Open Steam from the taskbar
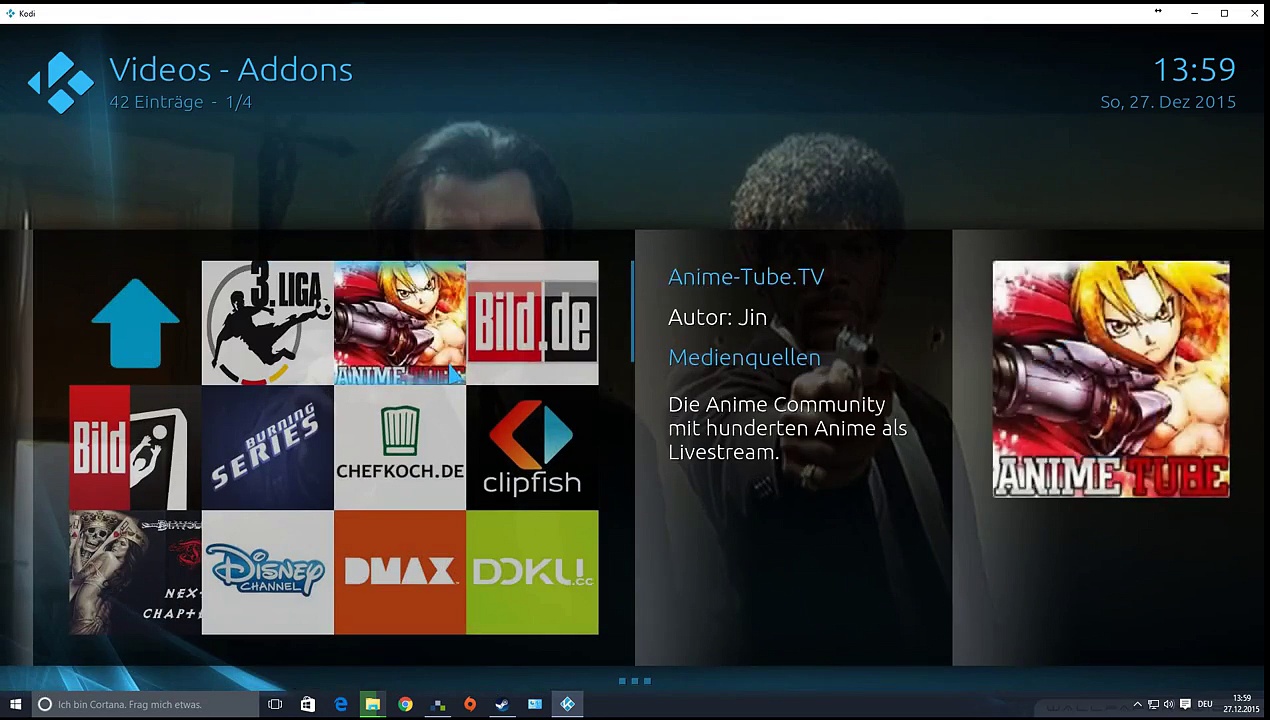 click(x=502, y=704)
